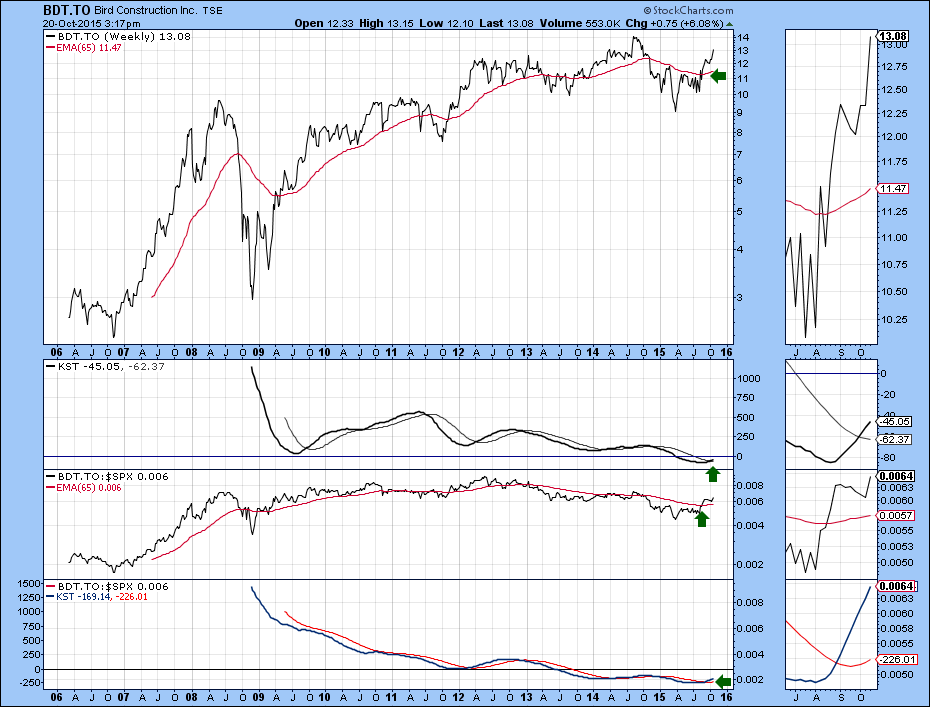Click the 14 label on the main price axis

(x=743, y=37)
